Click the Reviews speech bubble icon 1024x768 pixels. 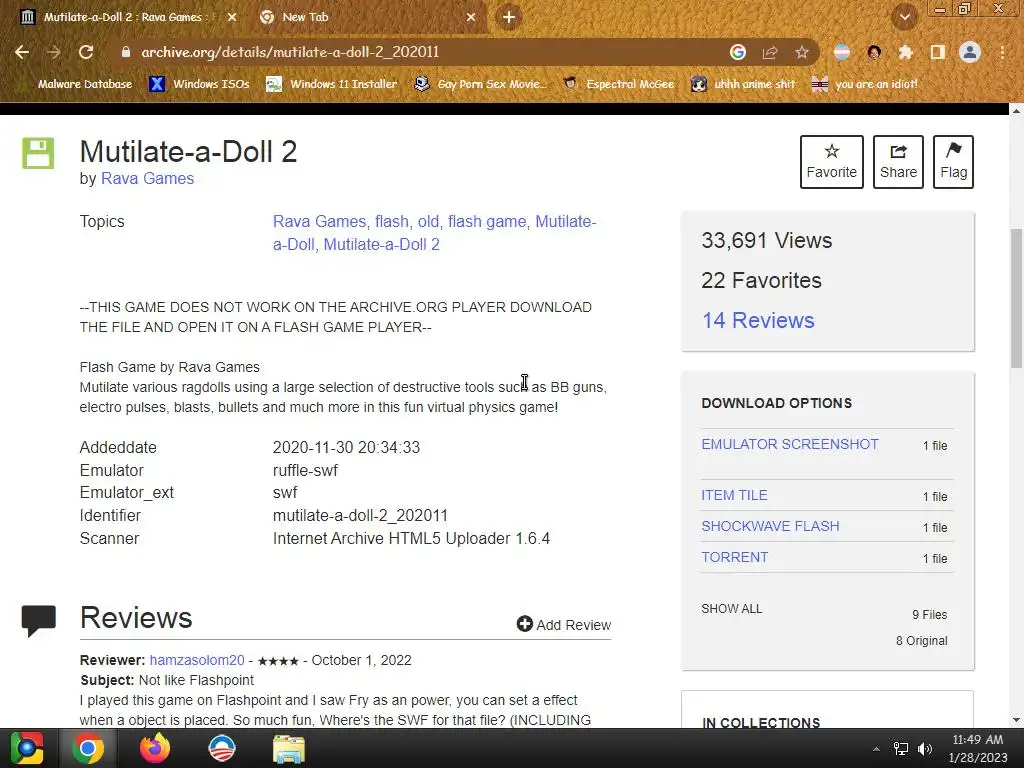click(x=39, y=620)
